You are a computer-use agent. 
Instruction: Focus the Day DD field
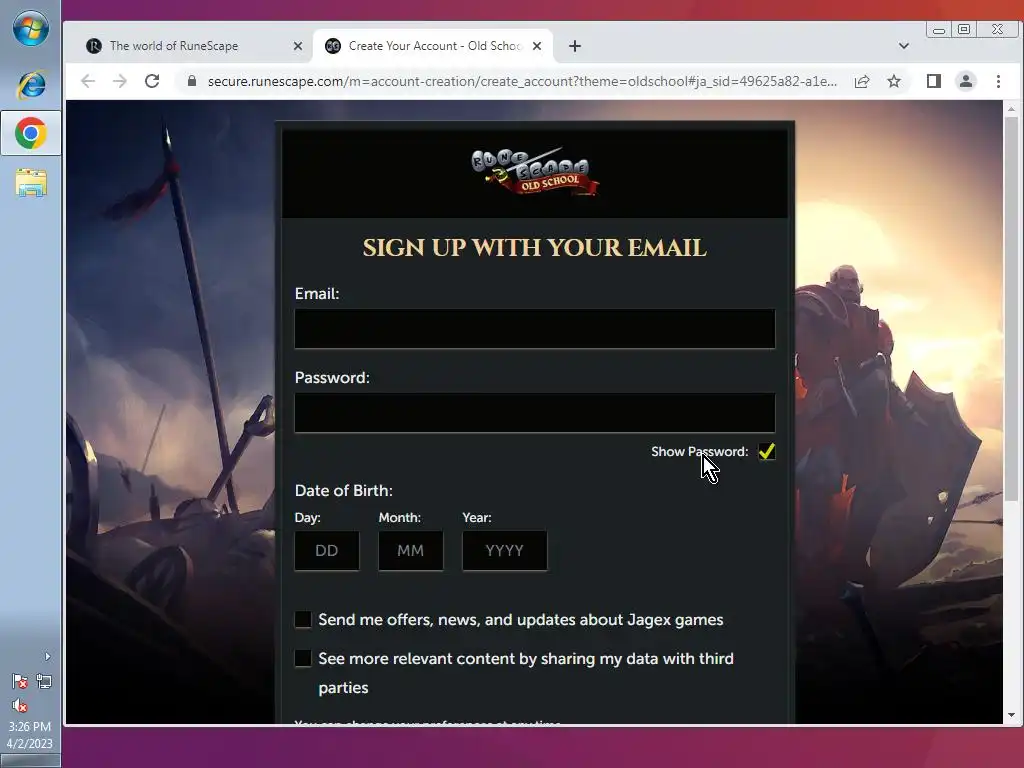[x=327, y=551]
